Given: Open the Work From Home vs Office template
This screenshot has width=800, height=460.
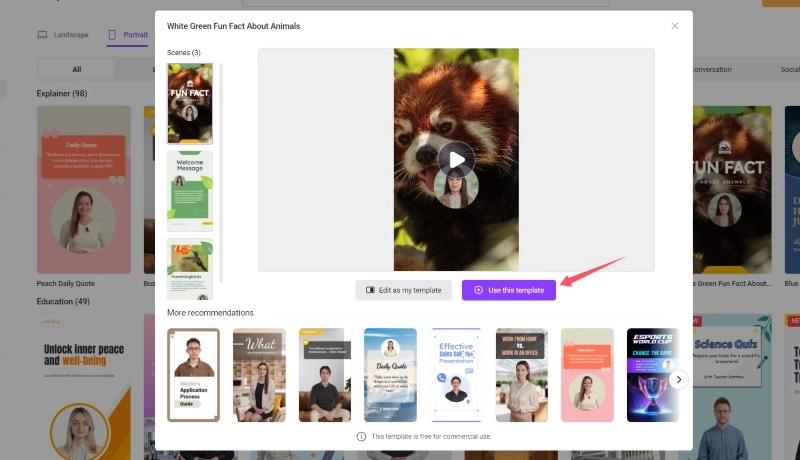Looking at the screenshot, I should (521, 375).
